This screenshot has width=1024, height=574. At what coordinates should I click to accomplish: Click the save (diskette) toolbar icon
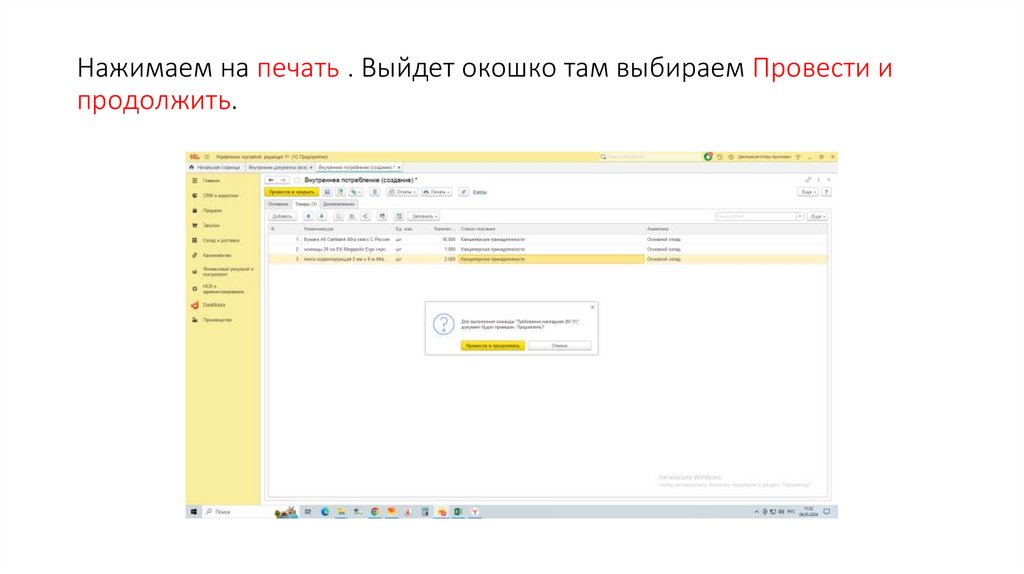click(327, 192)
